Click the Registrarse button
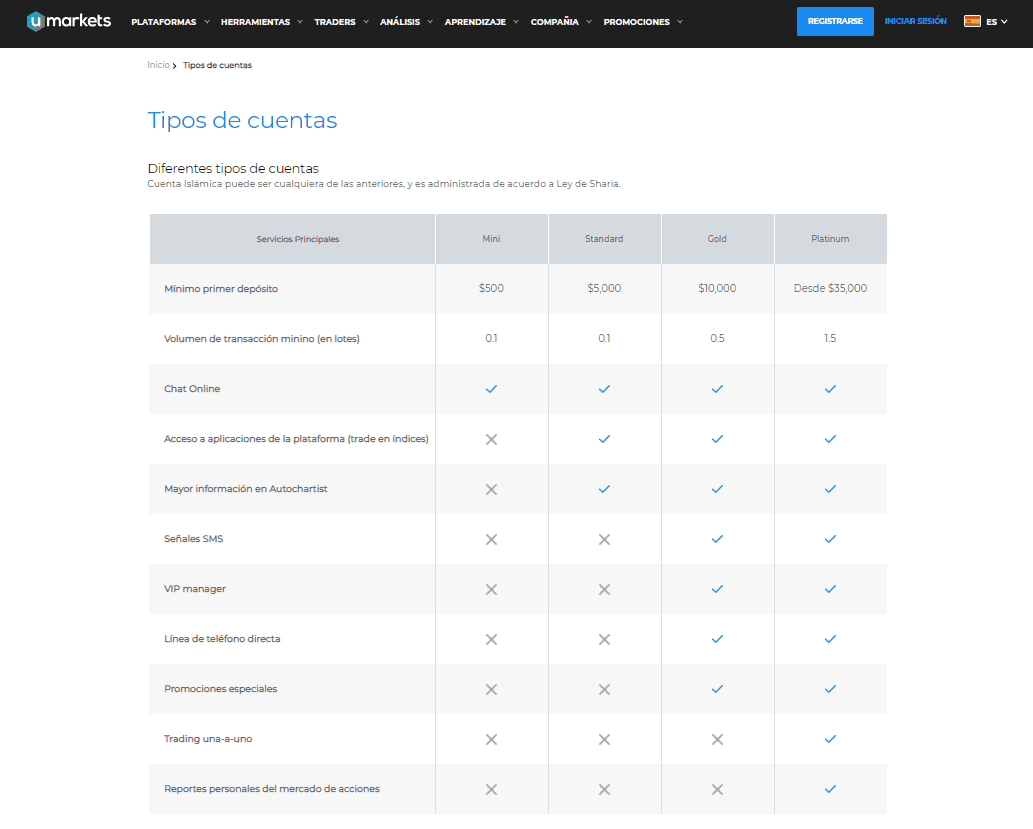This screenshot has width=1033, height=829. click(x=835, y=21)
